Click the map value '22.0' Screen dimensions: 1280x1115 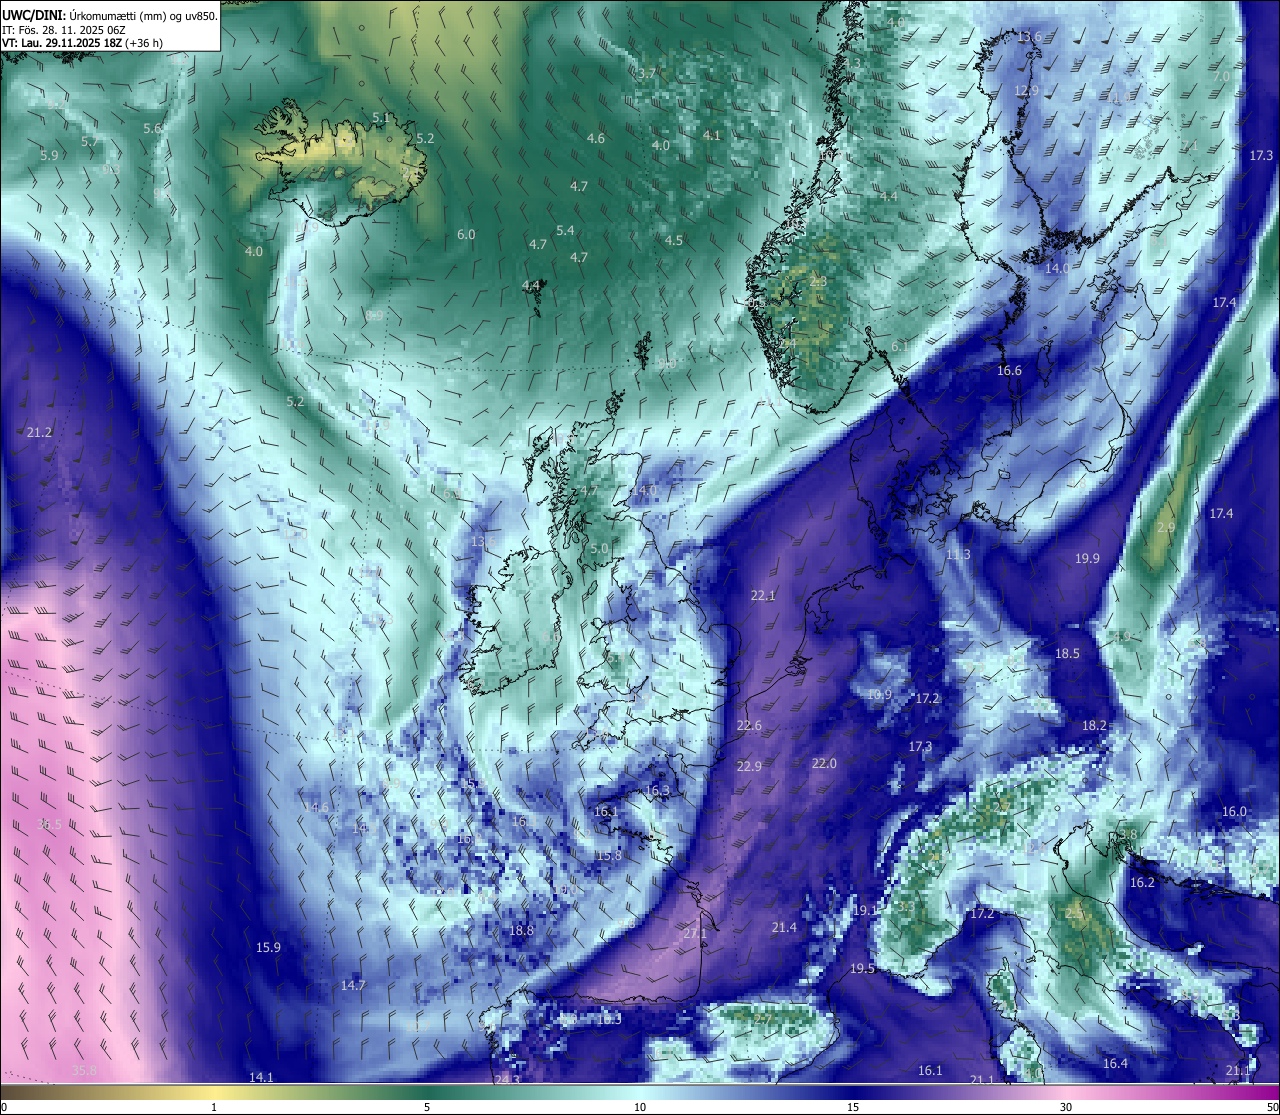824,763
